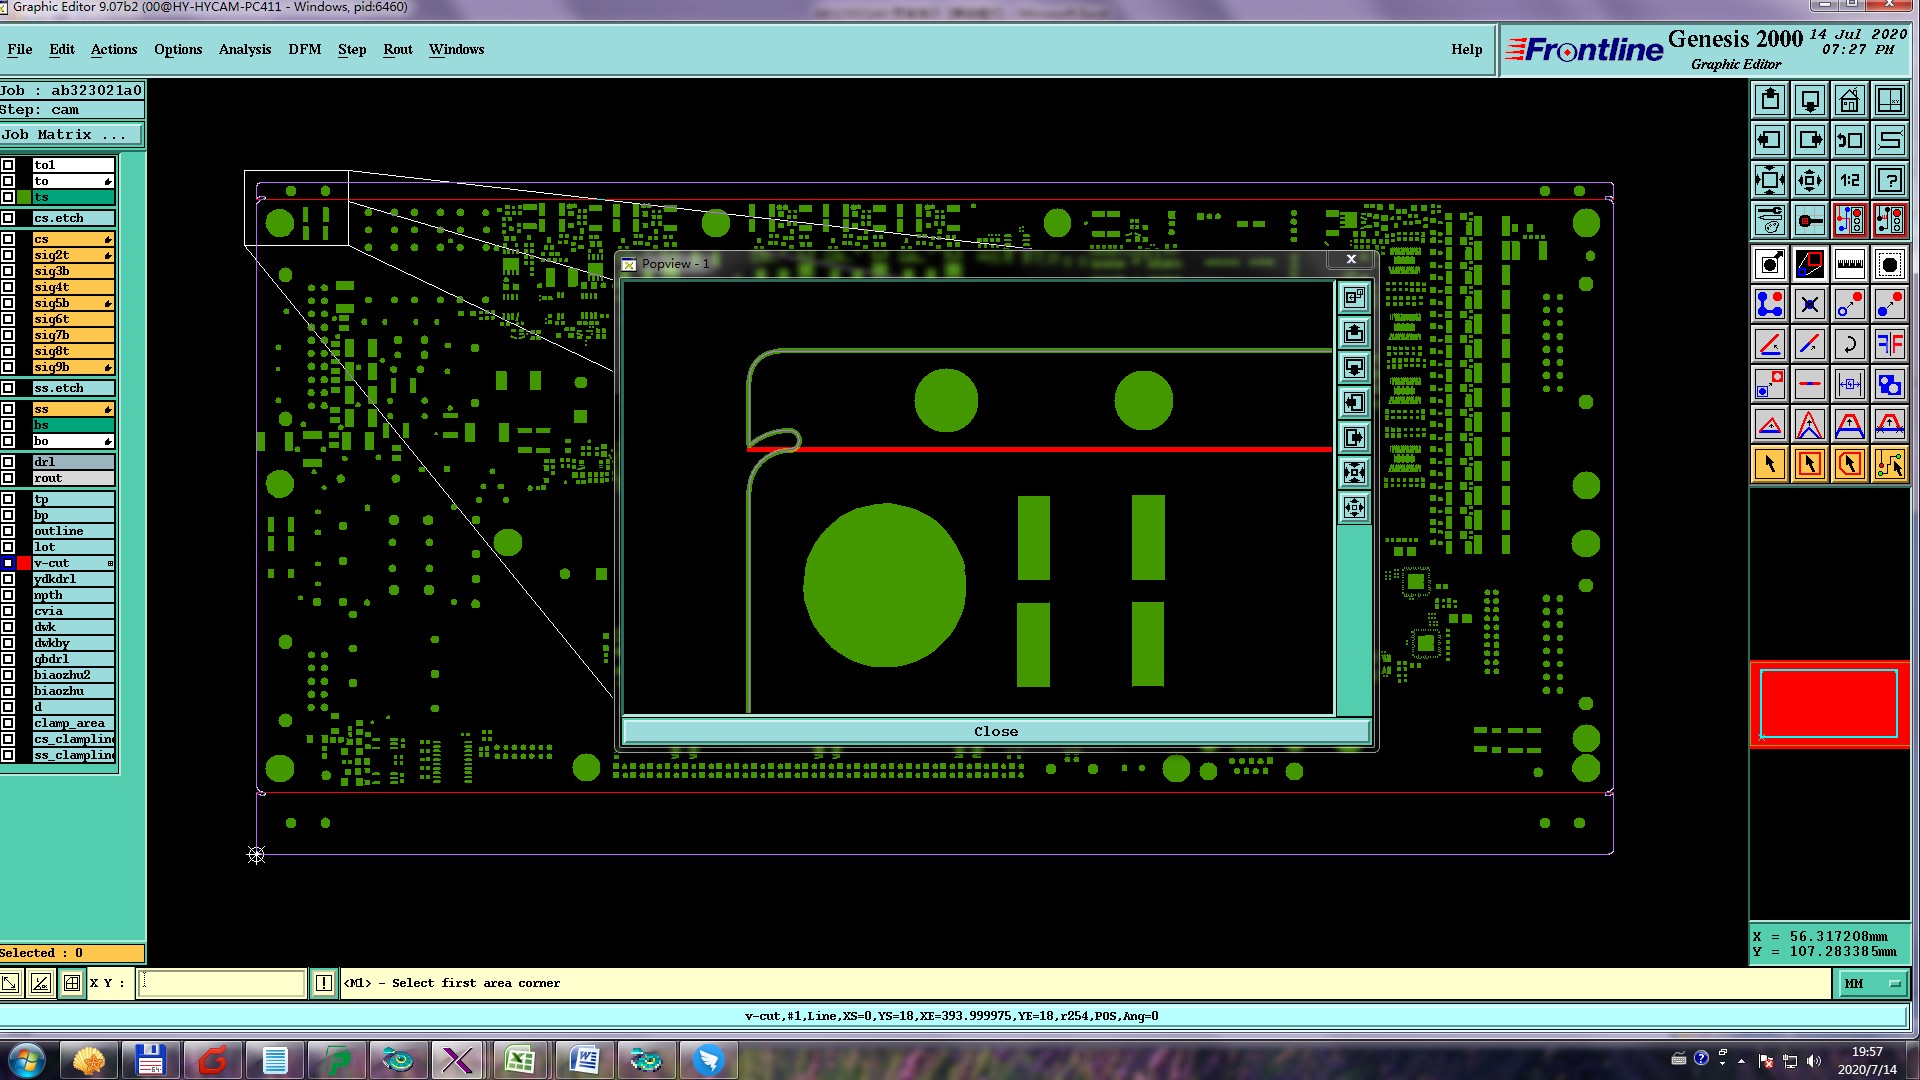Click the Home view icon
Image resolution: width=1920 pixels, height=1080 pixels.
click(x=1849, y=100)
